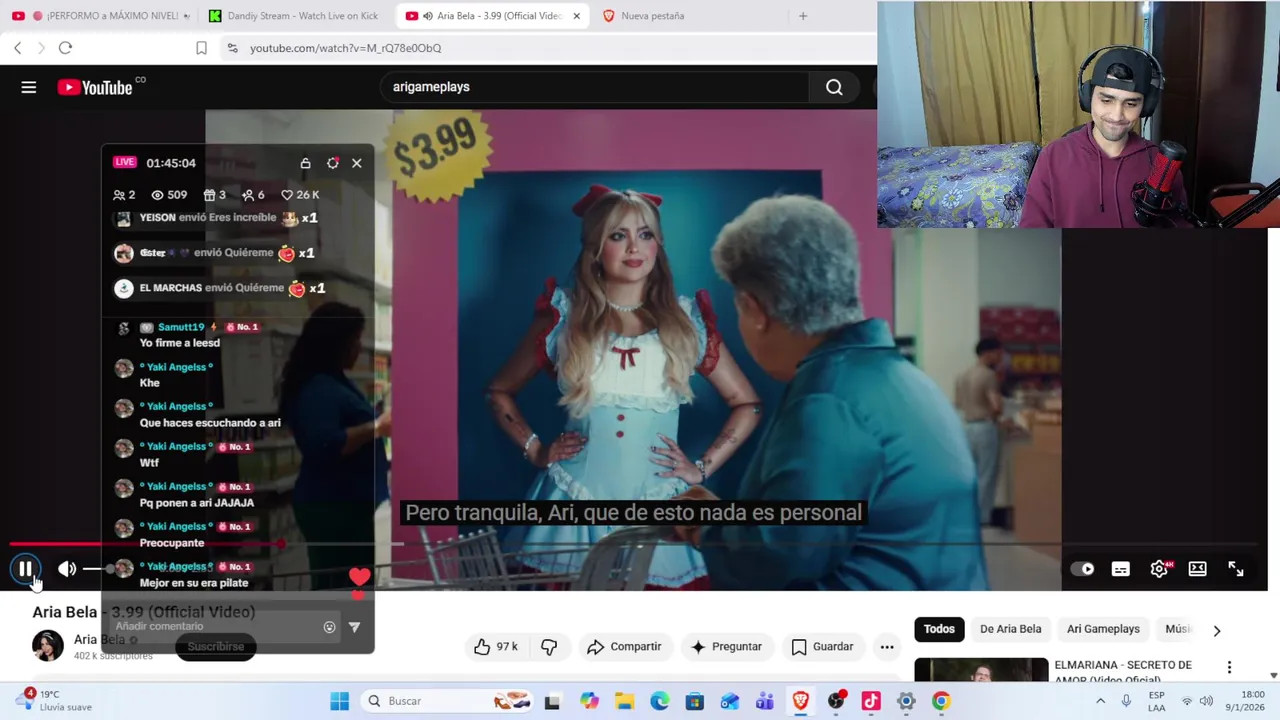Viewport: 1280px width, 720px height.
Task: Unlock the live chat overlay padlock
Action: point(305,163)
